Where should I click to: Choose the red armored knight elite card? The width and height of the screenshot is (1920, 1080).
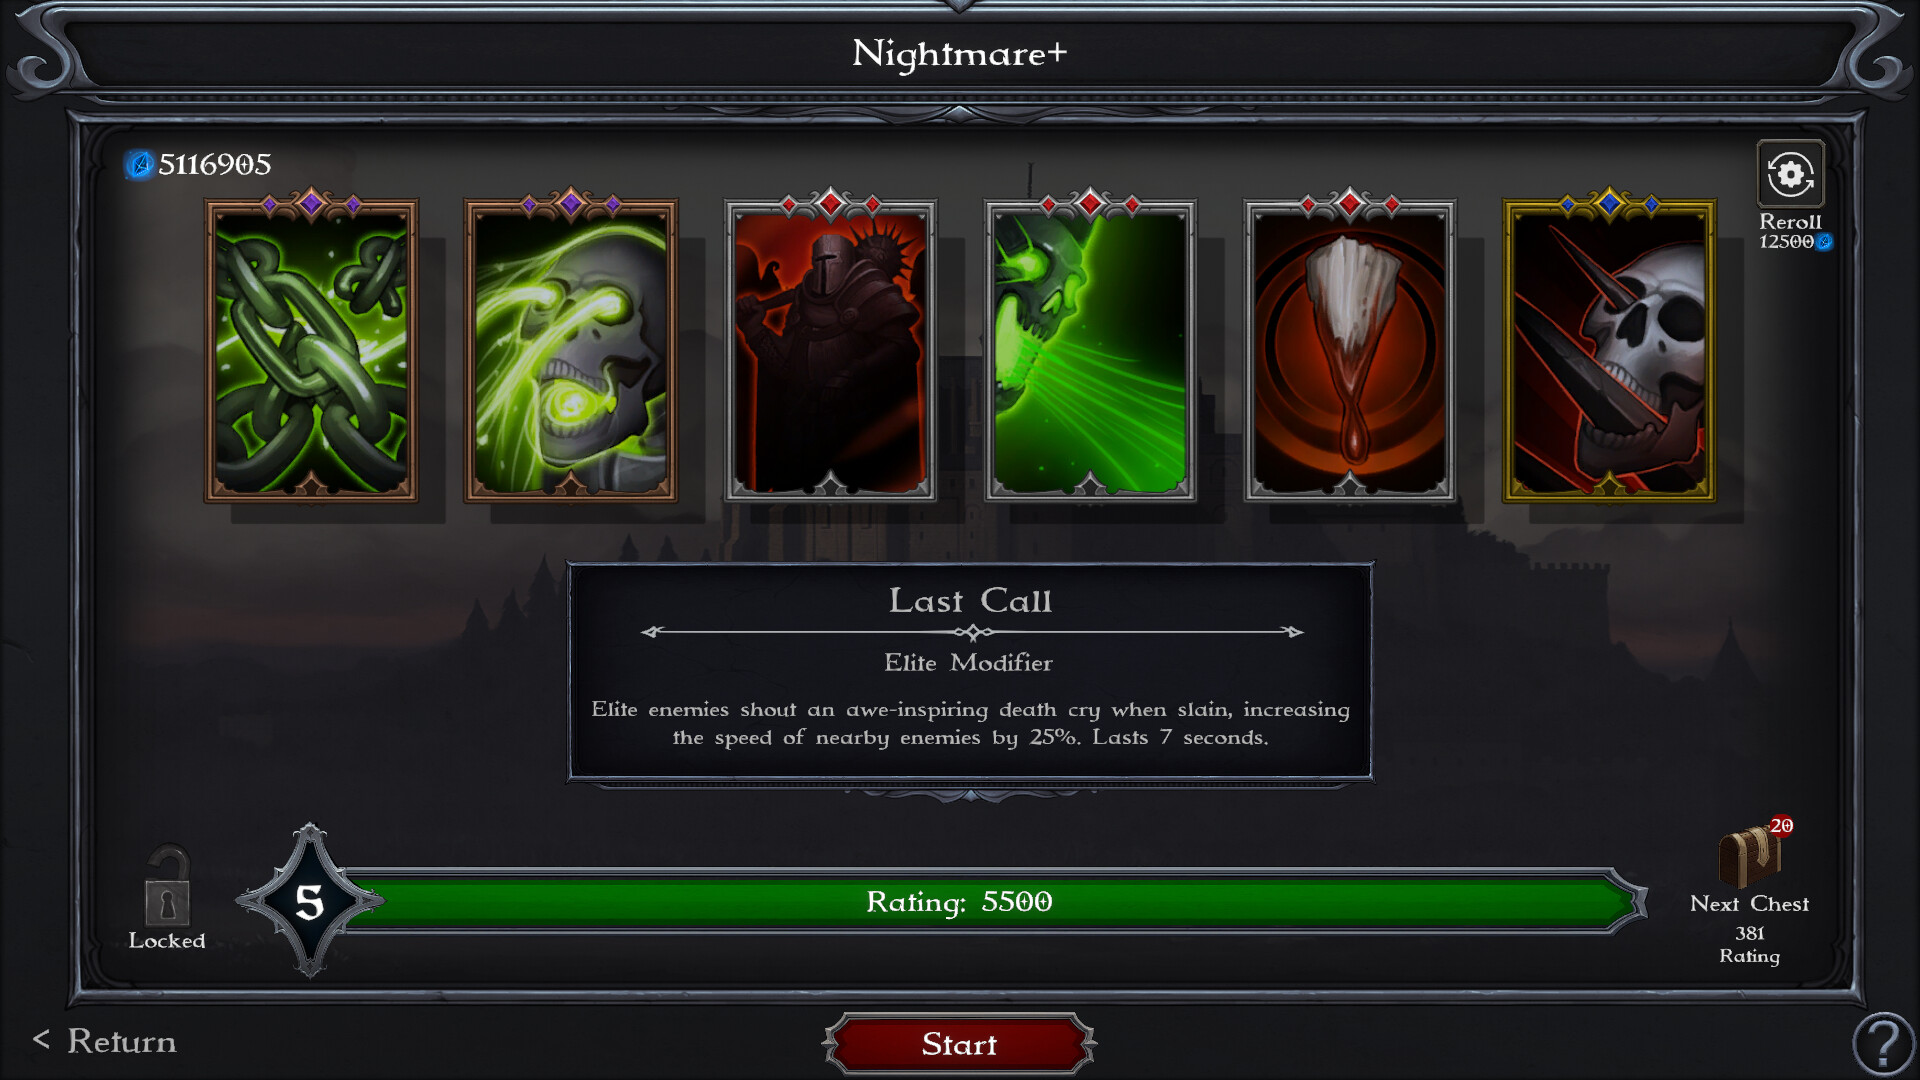click(x=830, y=349)
